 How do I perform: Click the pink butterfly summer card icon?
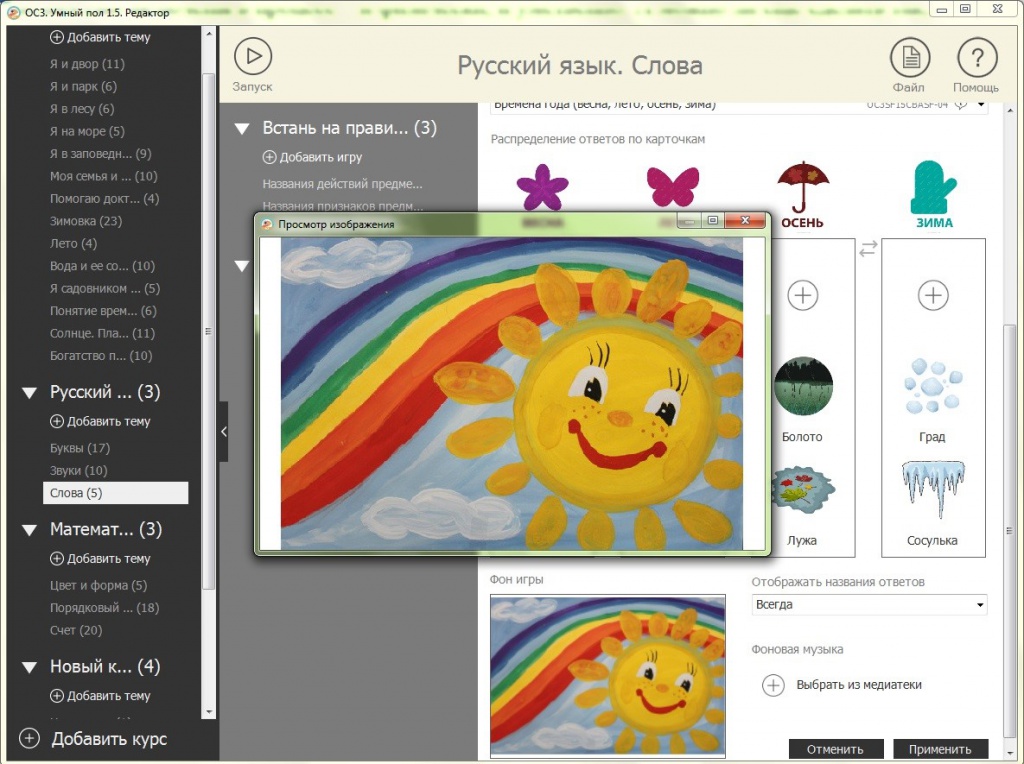[x=672, y=186]
